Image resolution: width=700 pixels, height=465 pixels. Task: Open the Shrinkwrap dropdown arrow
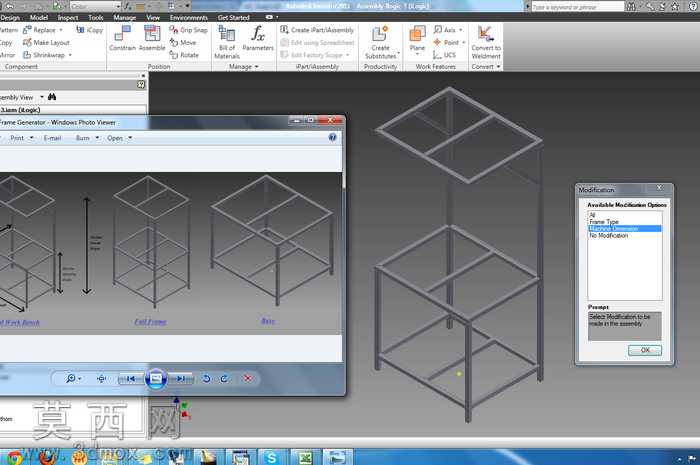point(70,55)
